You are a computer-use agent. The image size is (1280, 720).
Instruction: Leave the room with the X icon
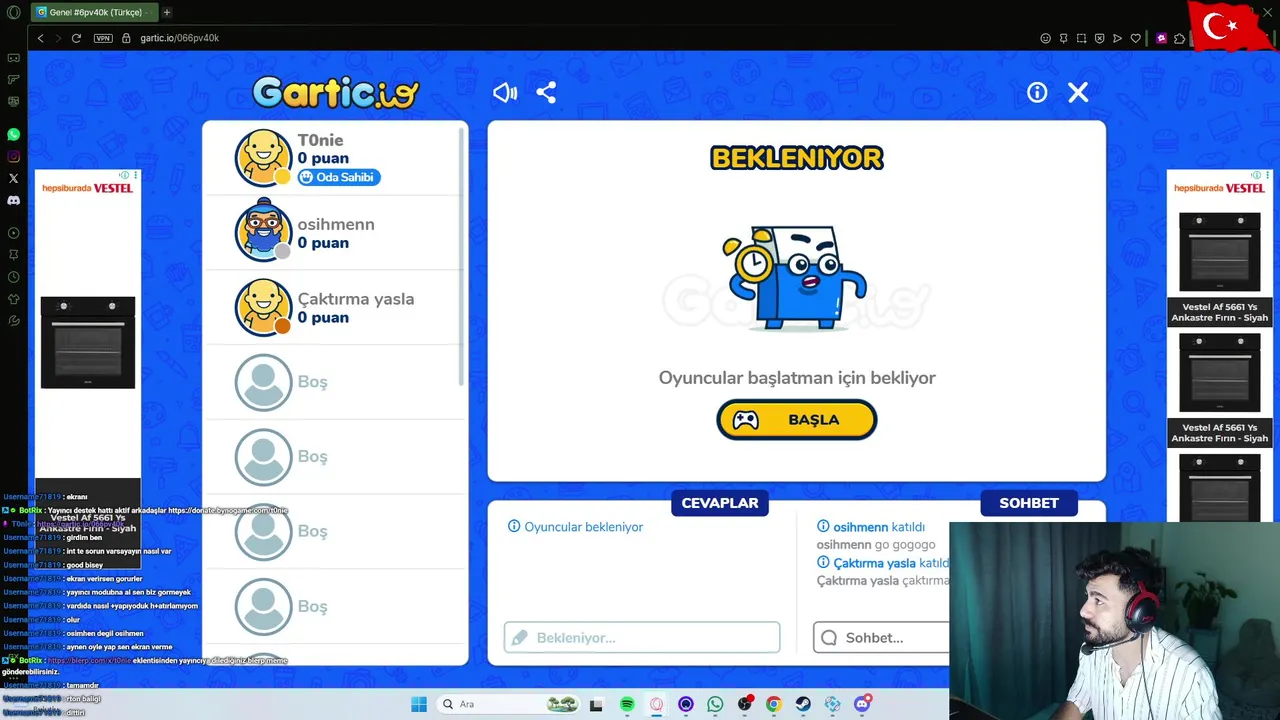point(1078,92)
